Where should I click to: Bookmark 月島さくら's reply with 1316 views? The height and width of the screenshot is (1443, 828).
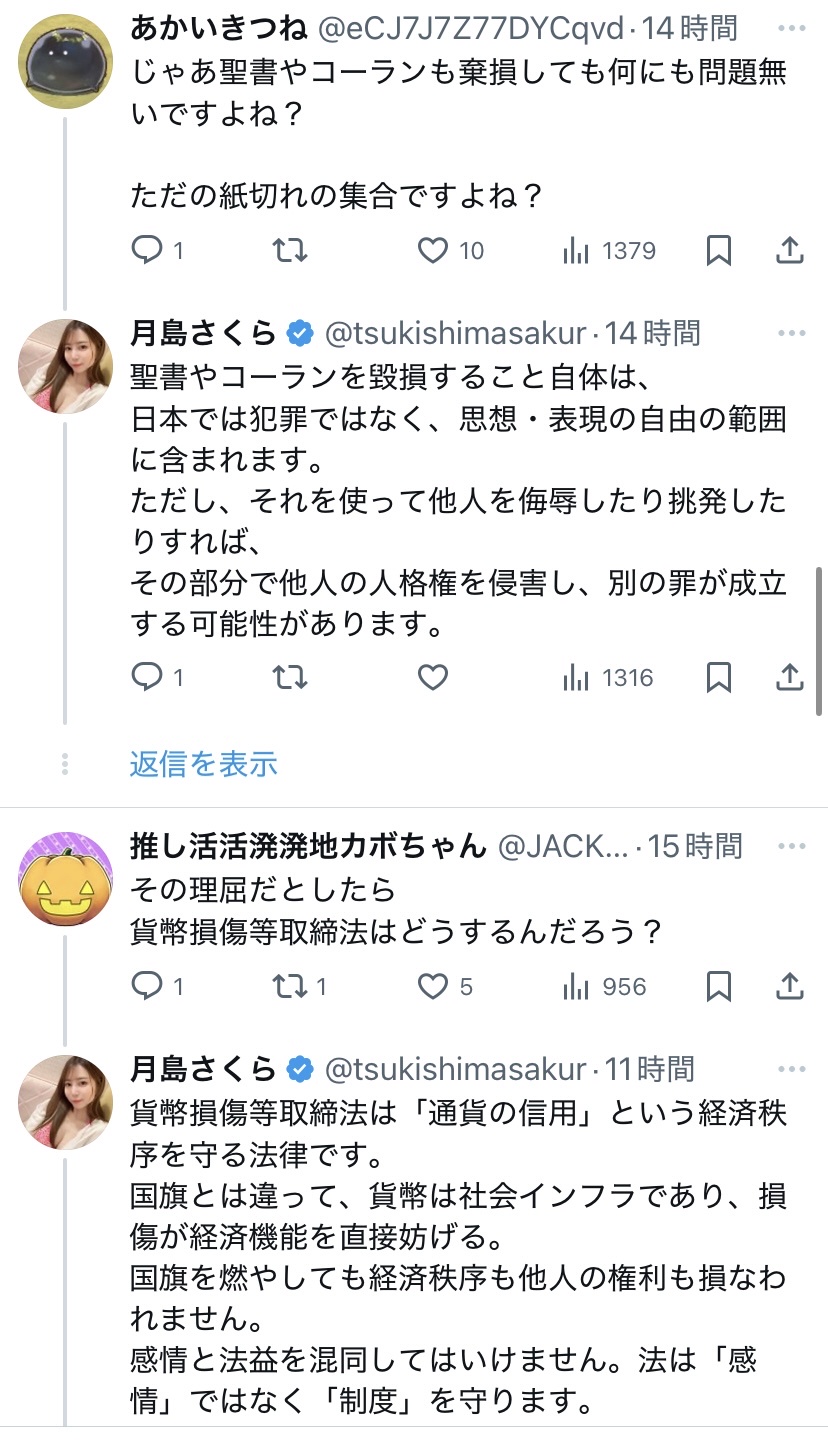718,678
